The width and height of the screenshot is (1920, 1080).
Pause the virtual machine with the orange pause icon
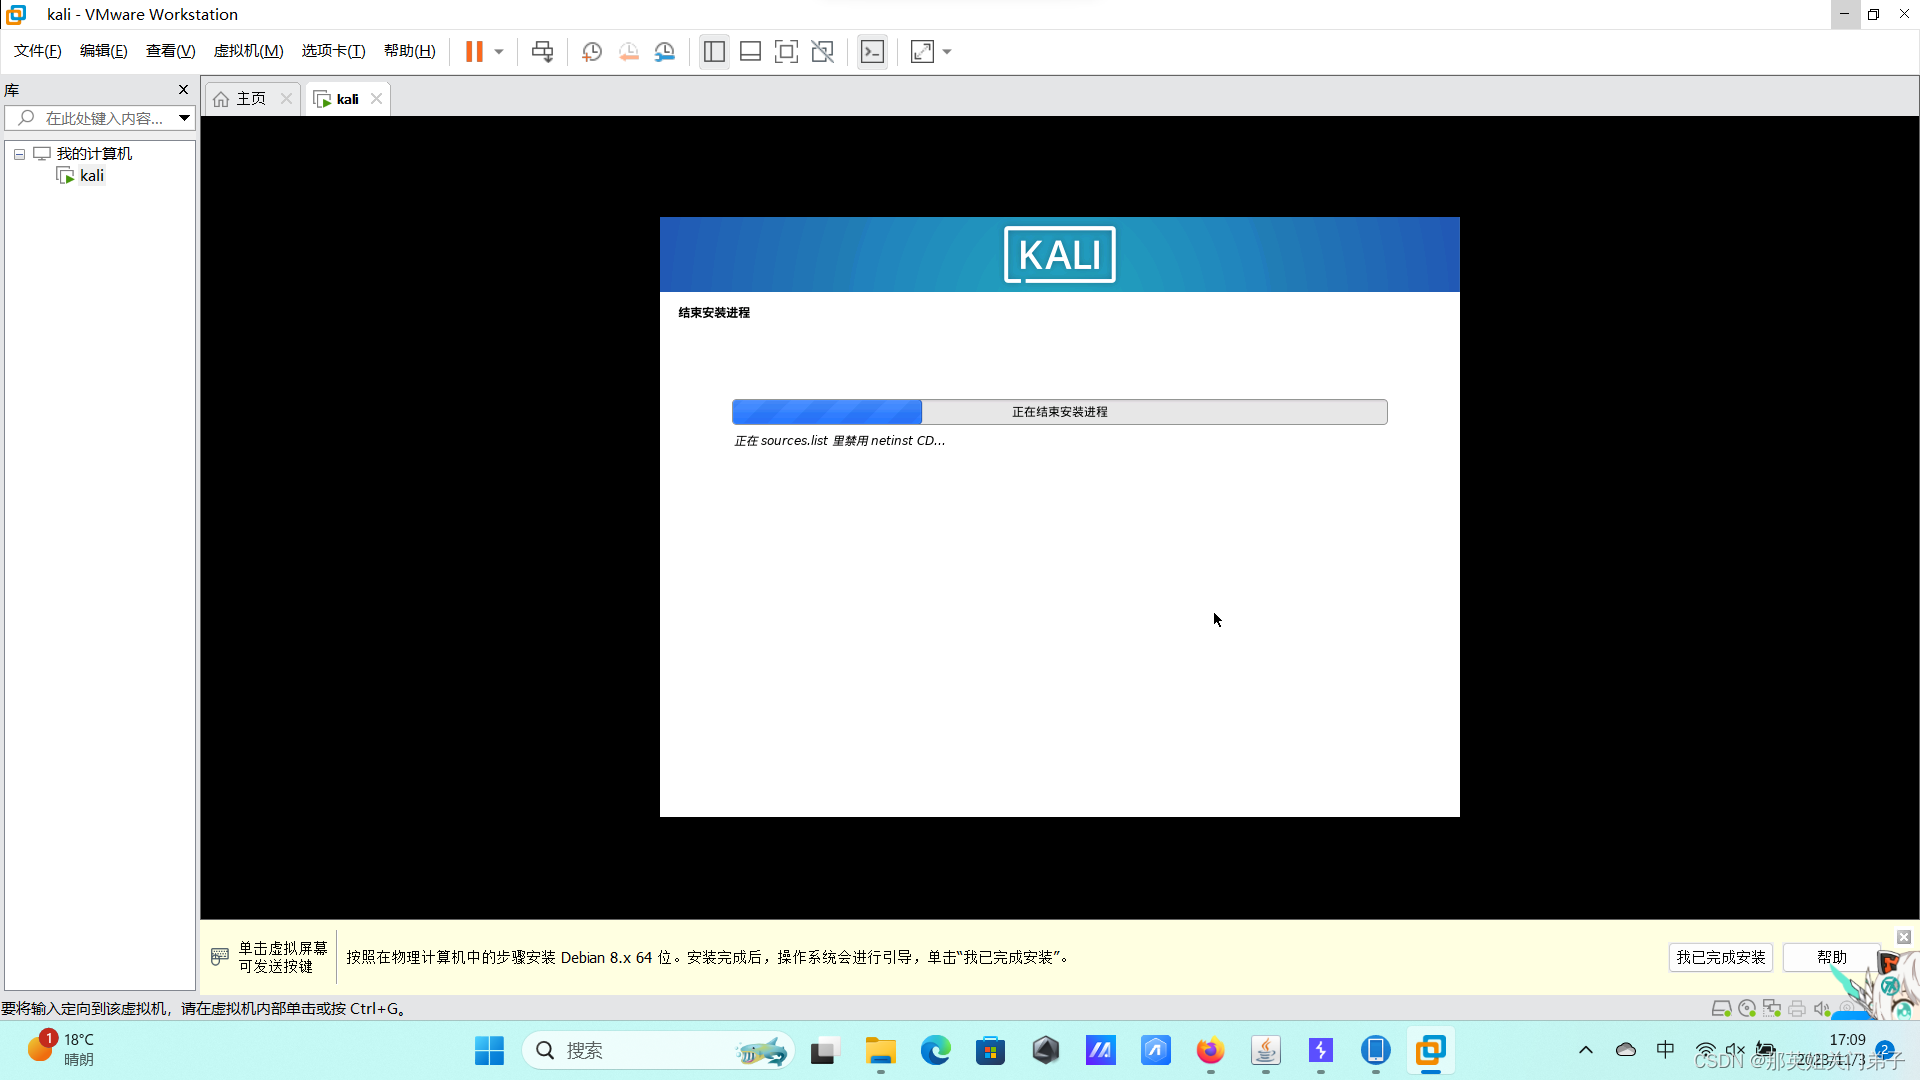[474, 51]
